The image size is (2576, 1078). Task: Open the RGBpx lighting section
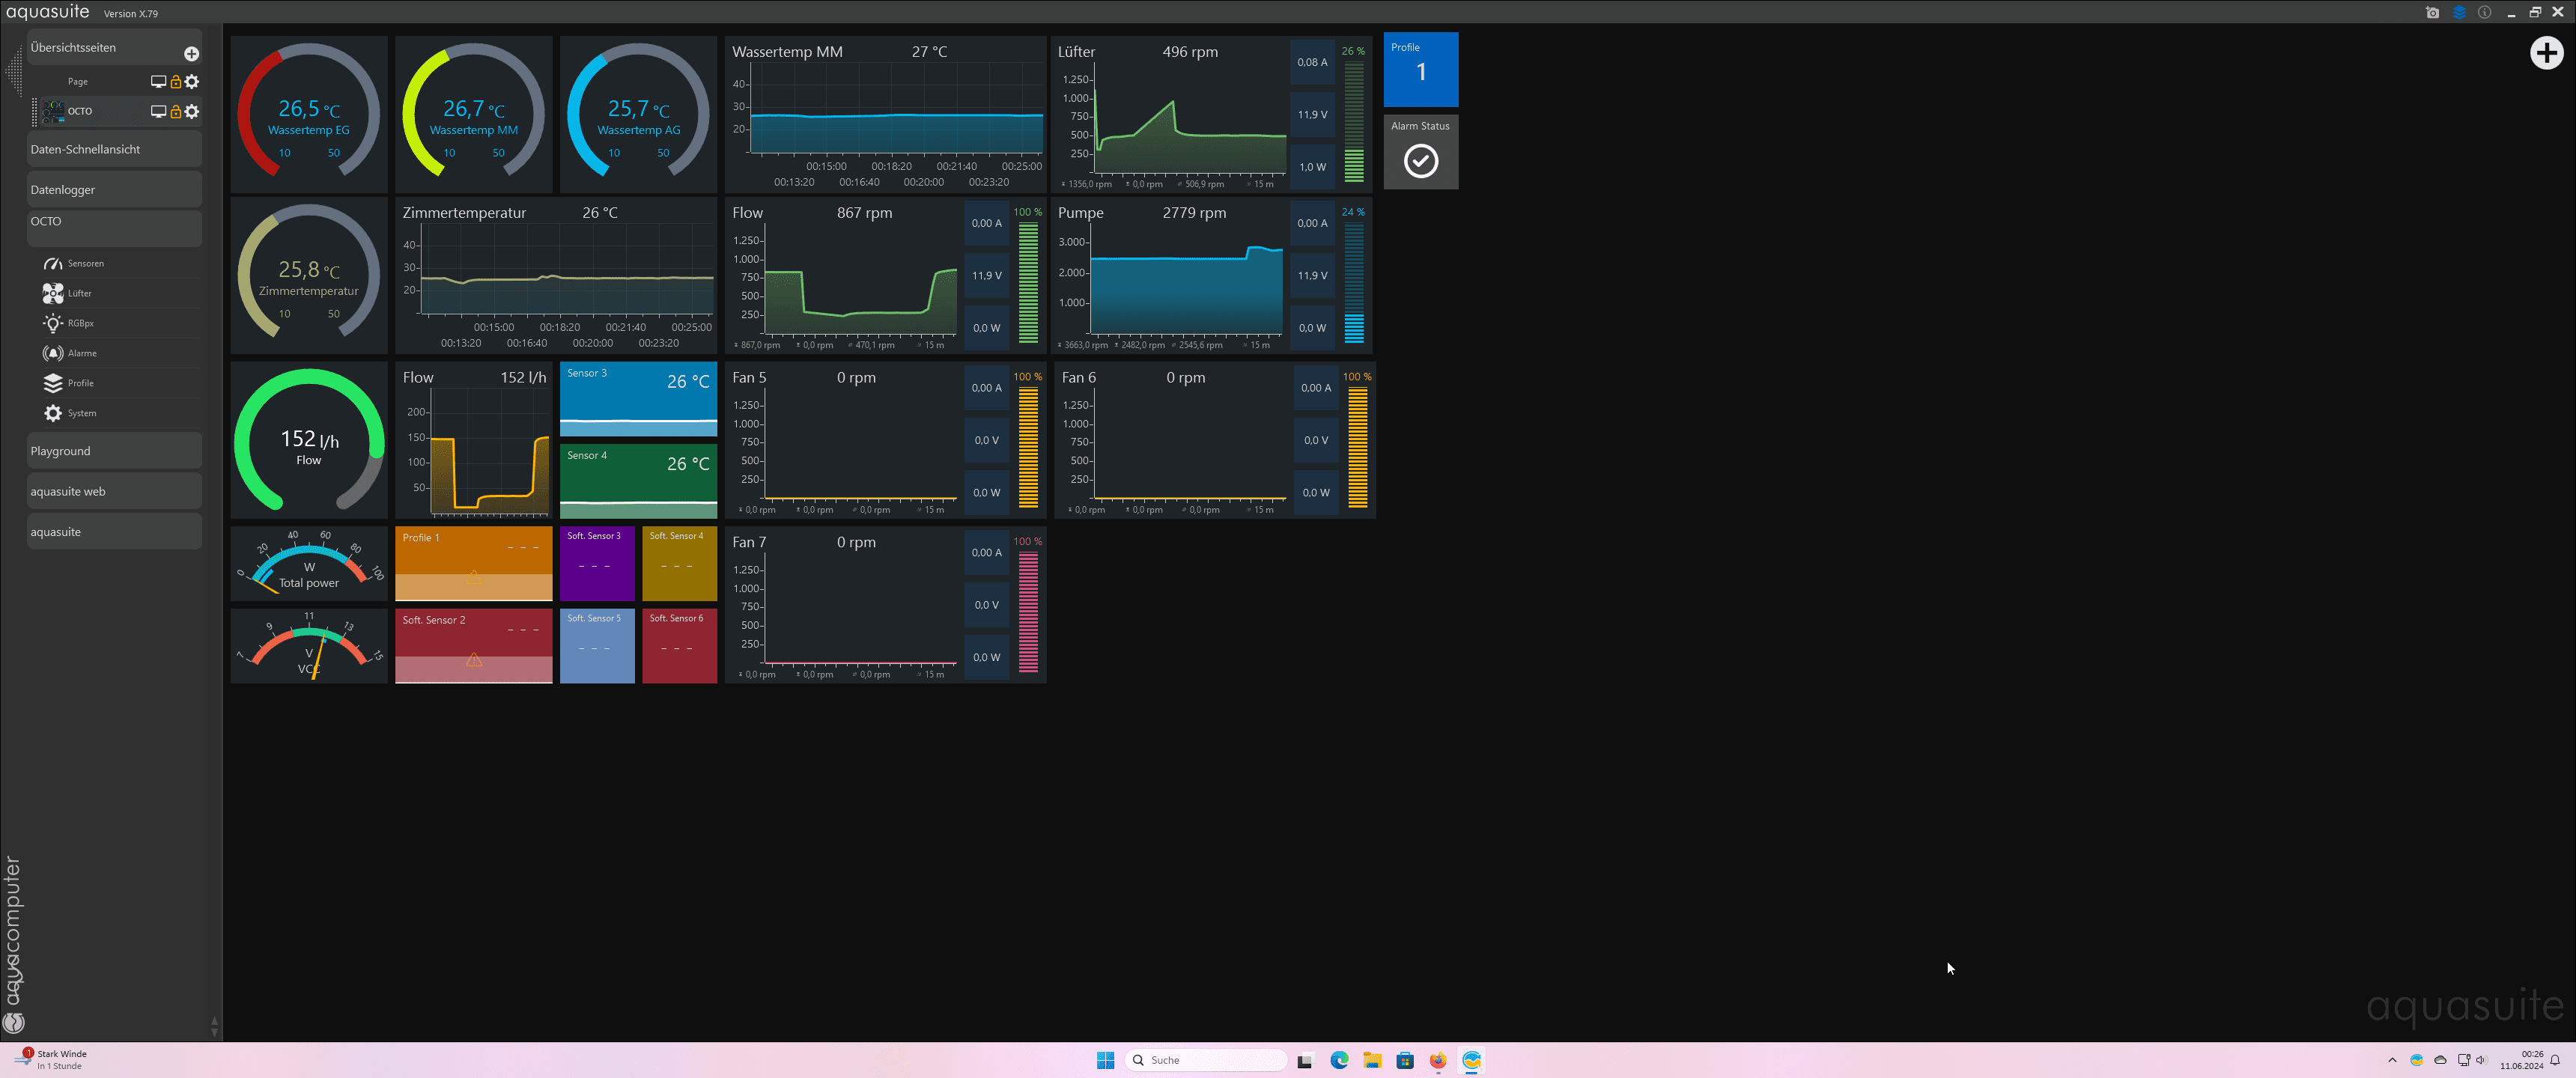coord(80,324)
